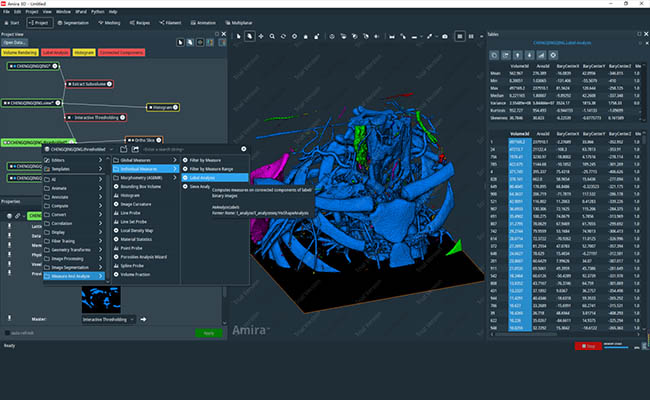Click the module search string field
650x400 pixels.
click(x=190, y=149)
